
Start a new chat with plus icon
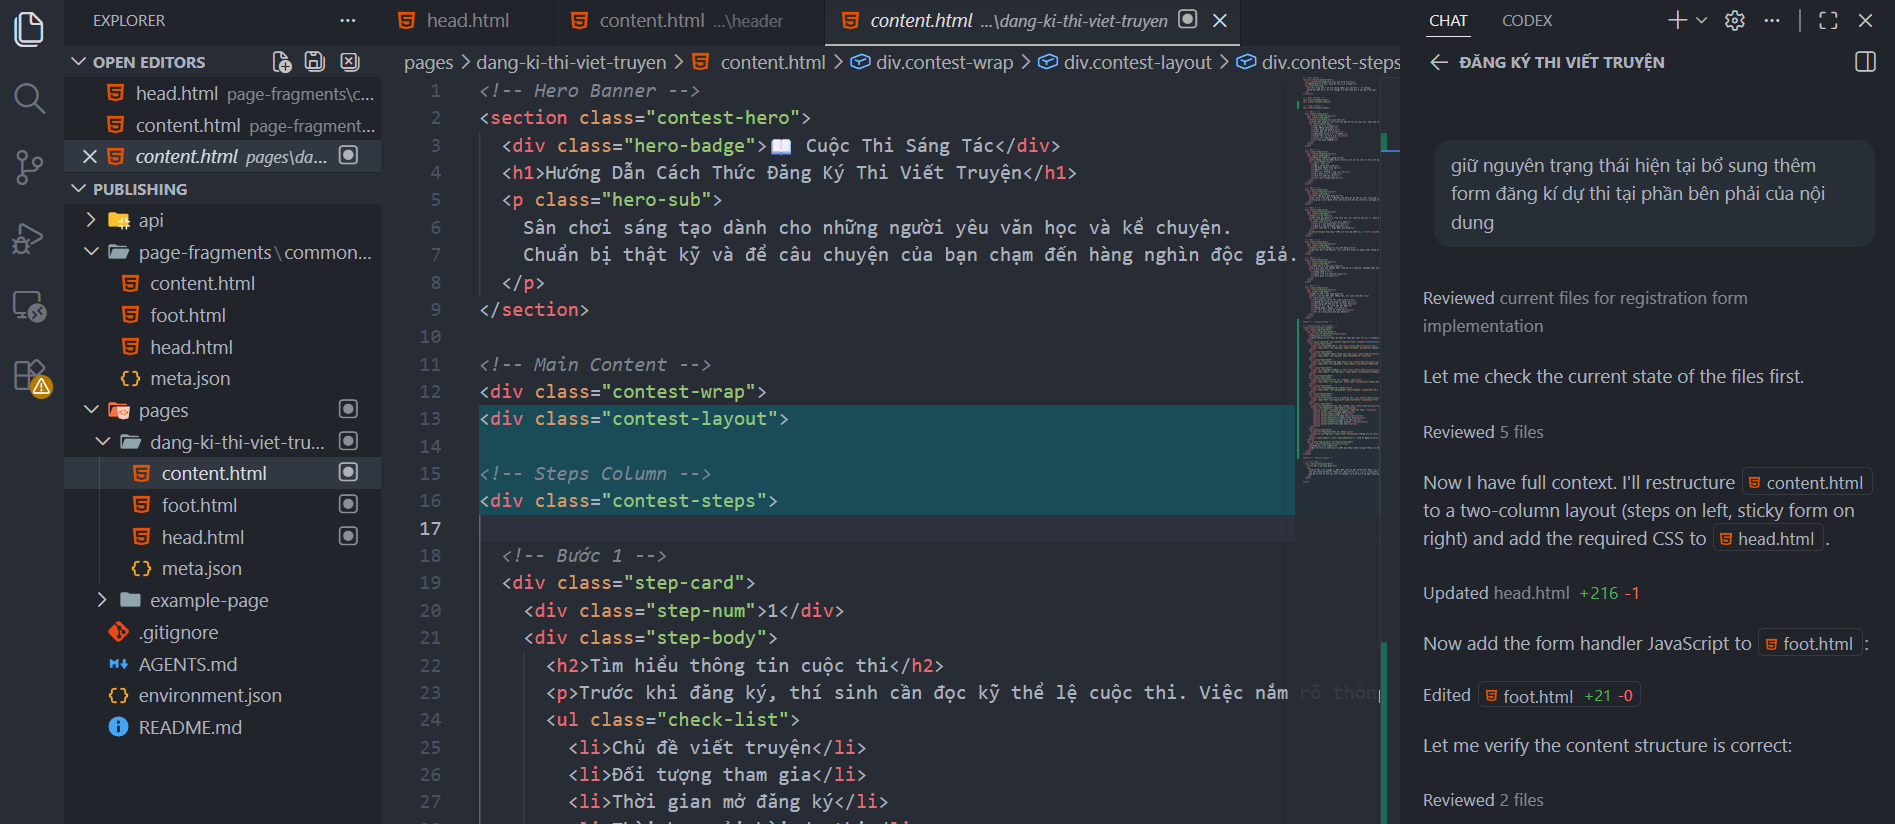point(1678,20)
